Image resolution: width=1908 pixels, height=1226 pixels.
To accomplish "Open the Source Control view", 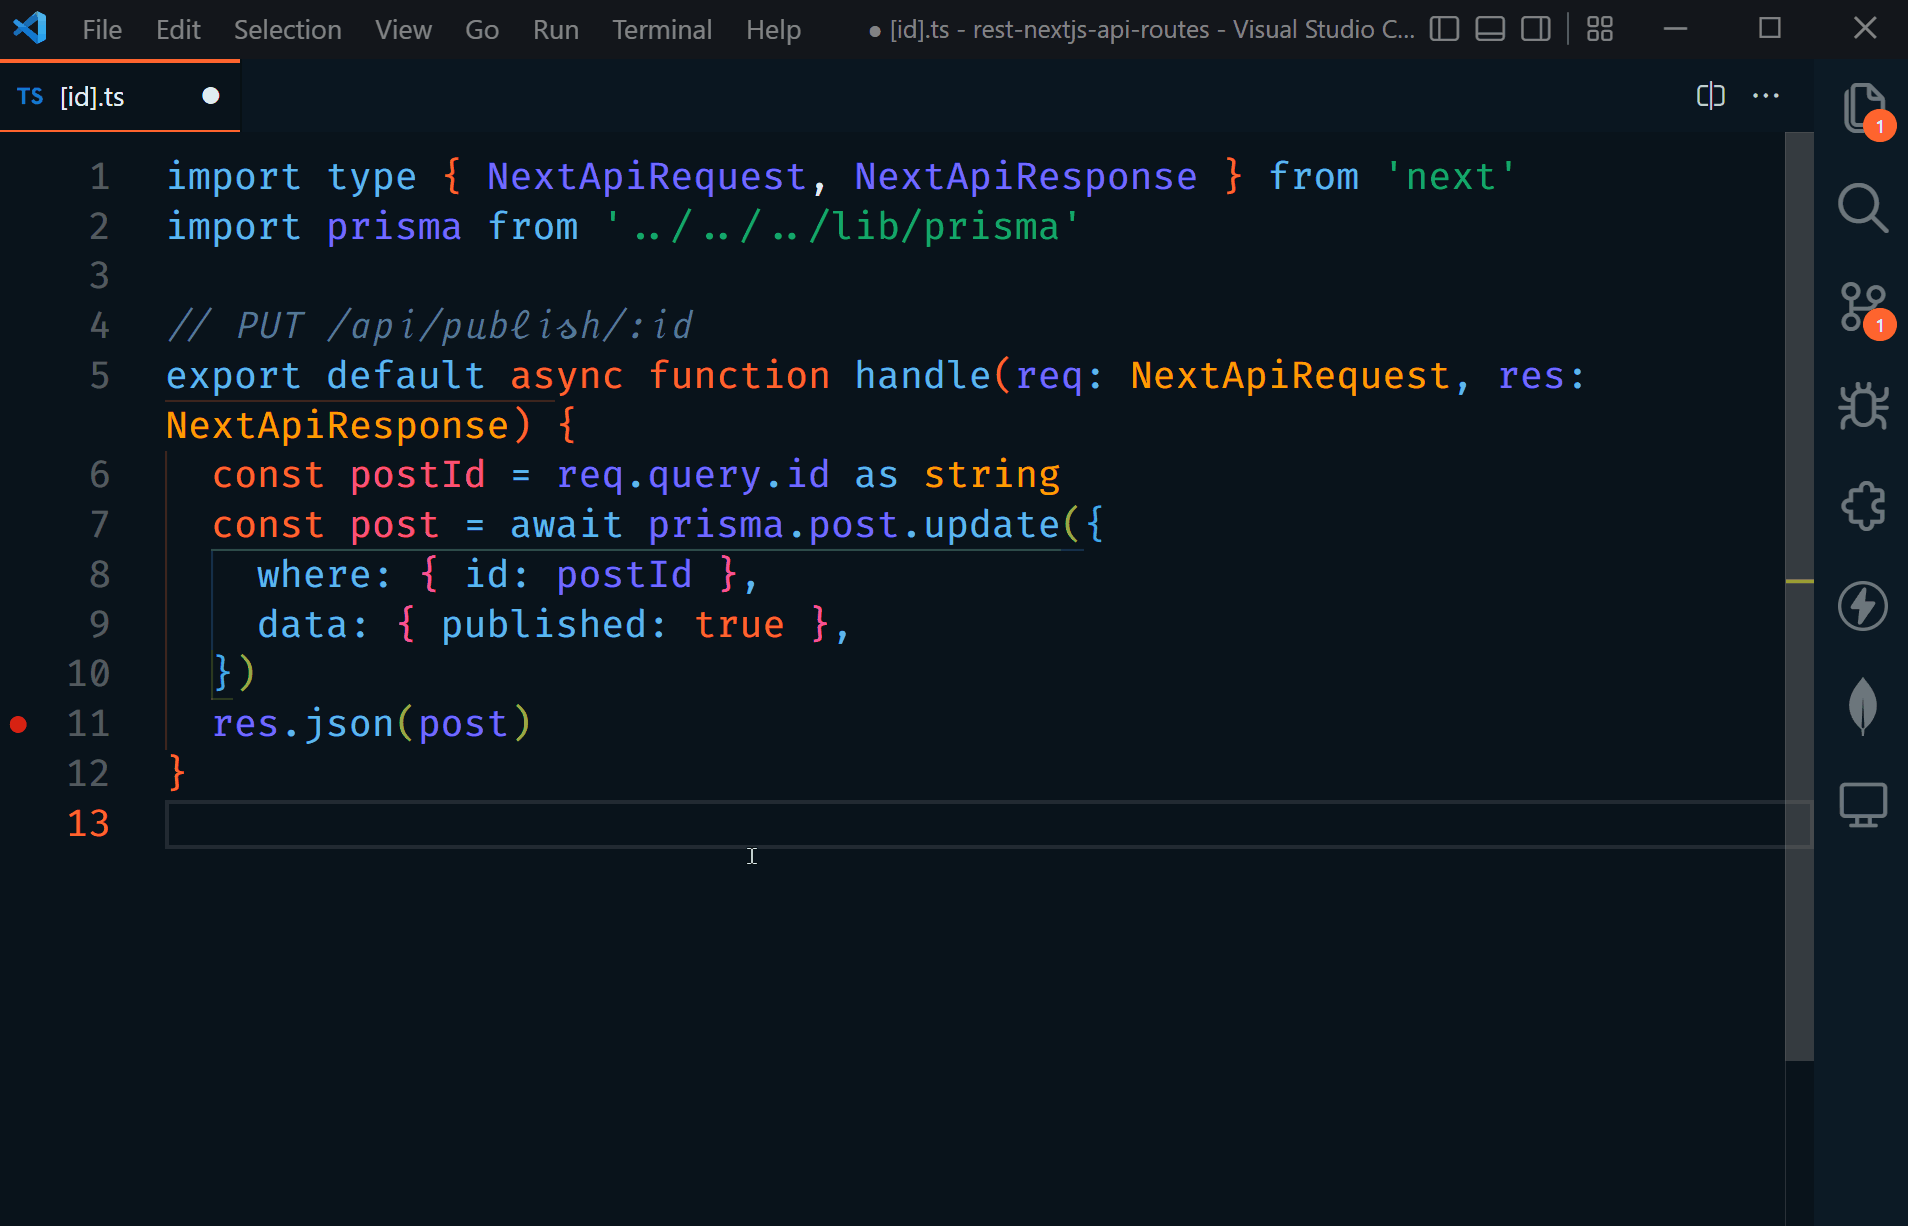I will [x=1862, y=307].
